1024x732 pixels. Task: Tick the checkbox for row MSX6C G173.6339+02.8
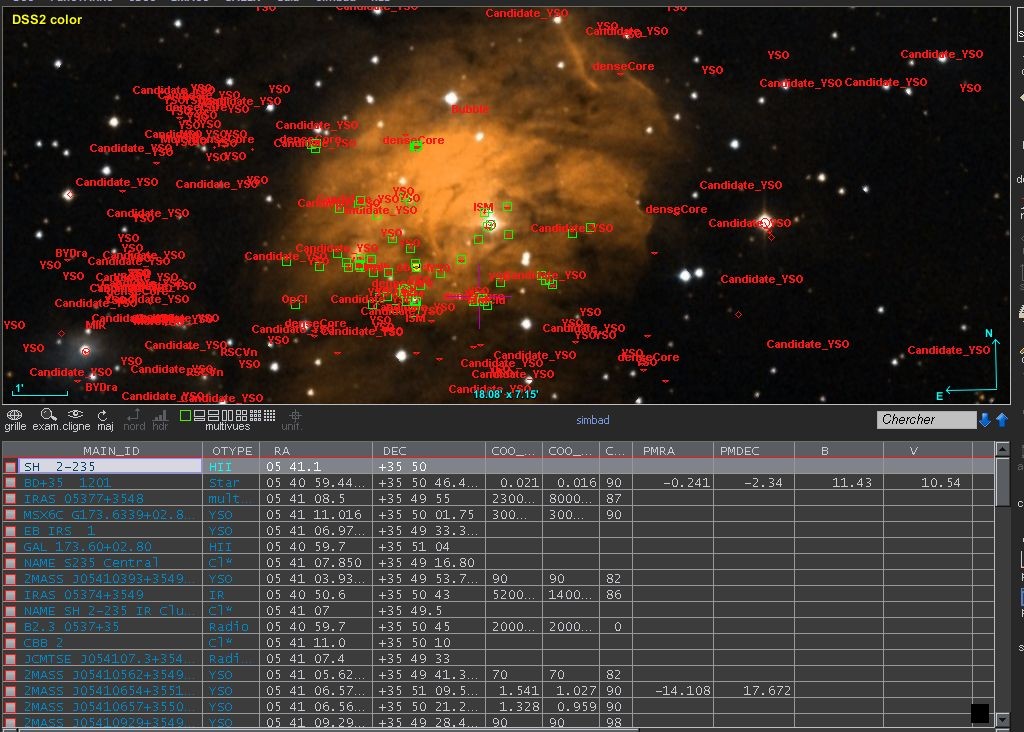pyautogui.click(x=10, y=515)
